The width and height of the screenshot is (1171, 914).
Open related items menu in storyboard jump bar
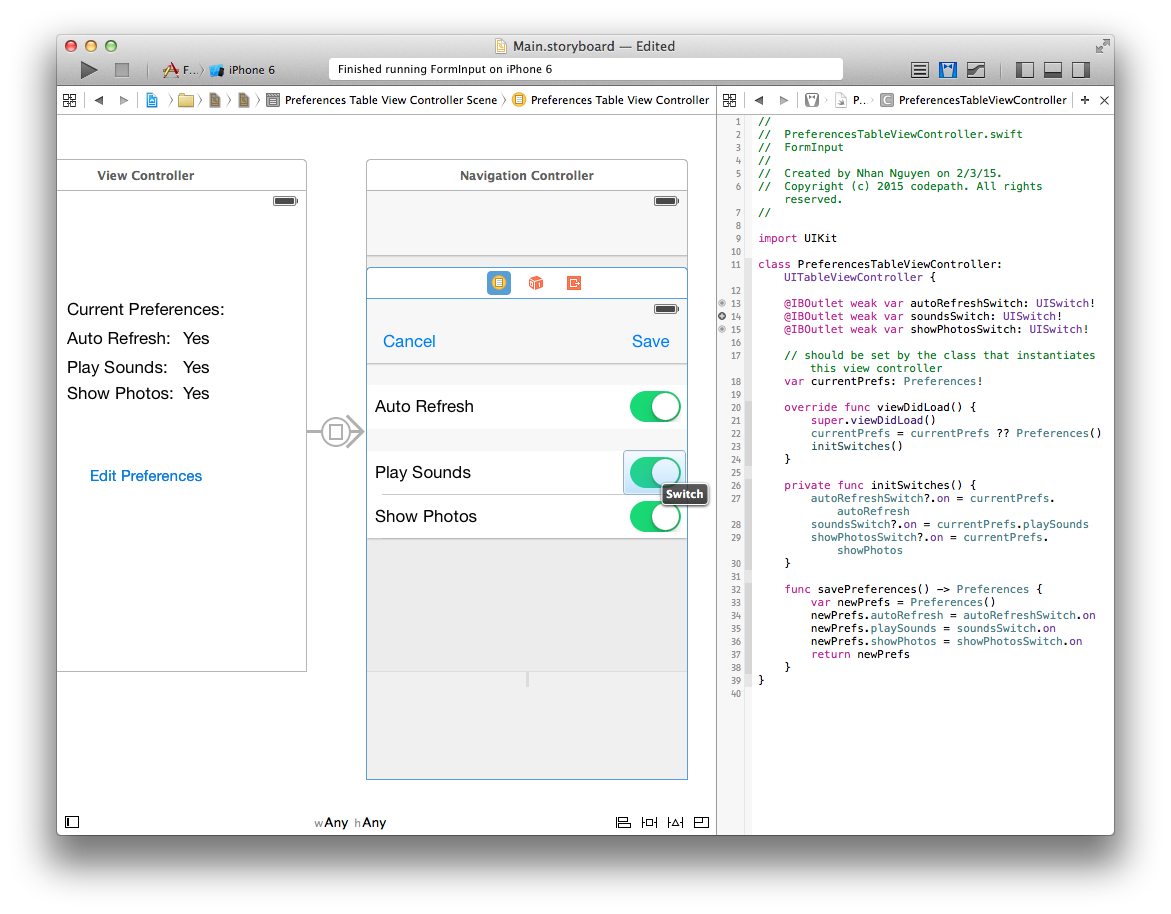(69, 100)
